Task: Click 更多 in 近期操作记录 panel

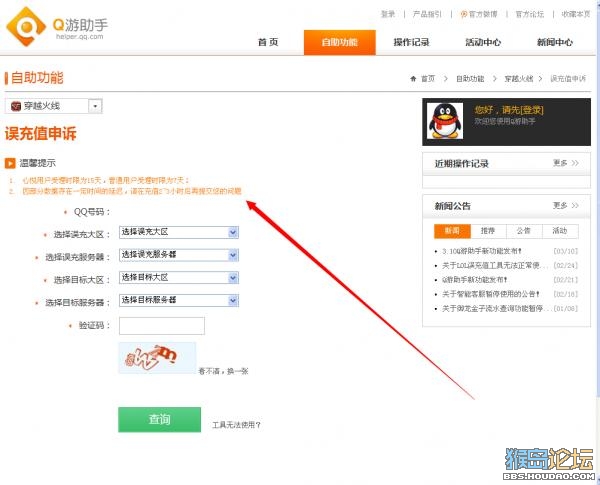Action: pos(566,163)
